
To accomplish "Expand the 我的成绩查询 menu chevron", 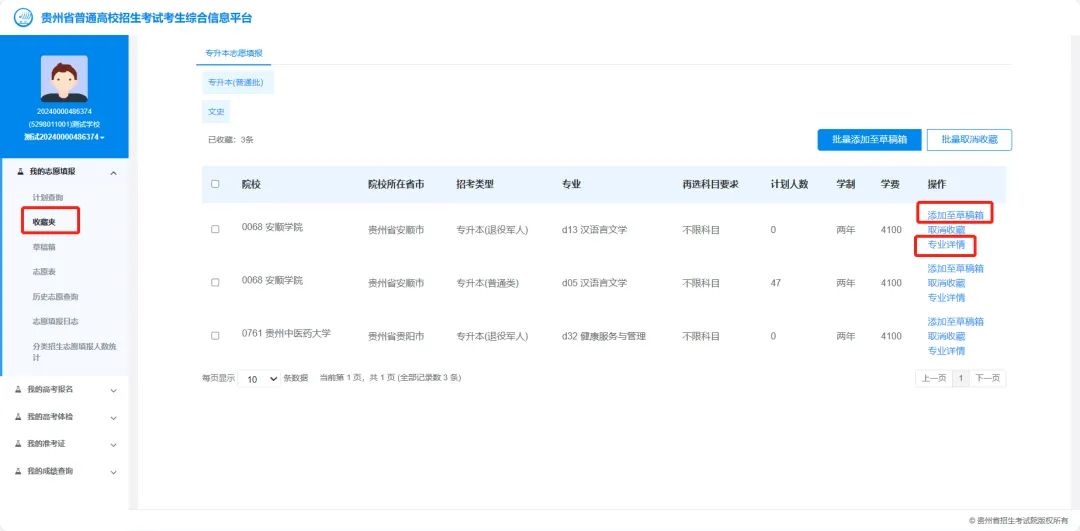I will [113, 471].
